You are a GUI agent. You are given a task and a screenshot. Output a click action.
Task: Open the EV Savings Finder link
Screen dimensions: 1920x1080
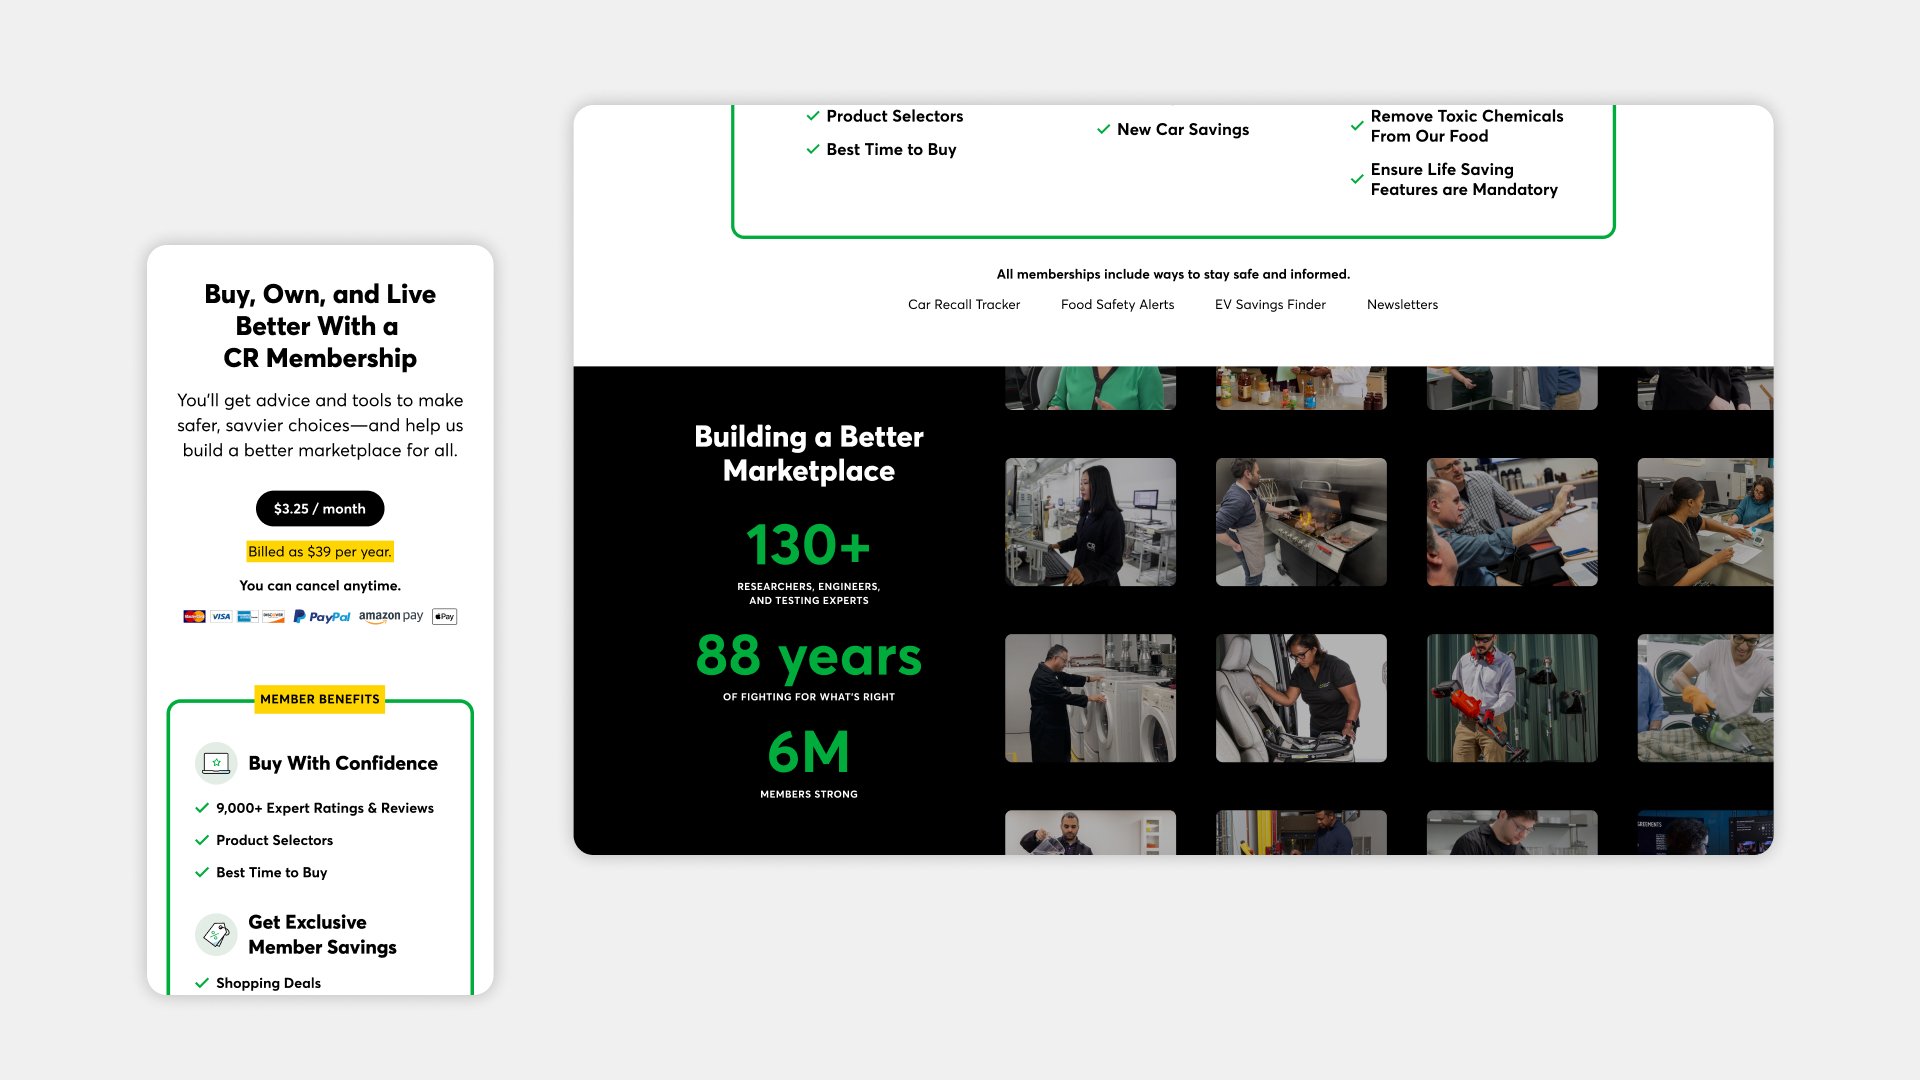[x=1270, y=305]
